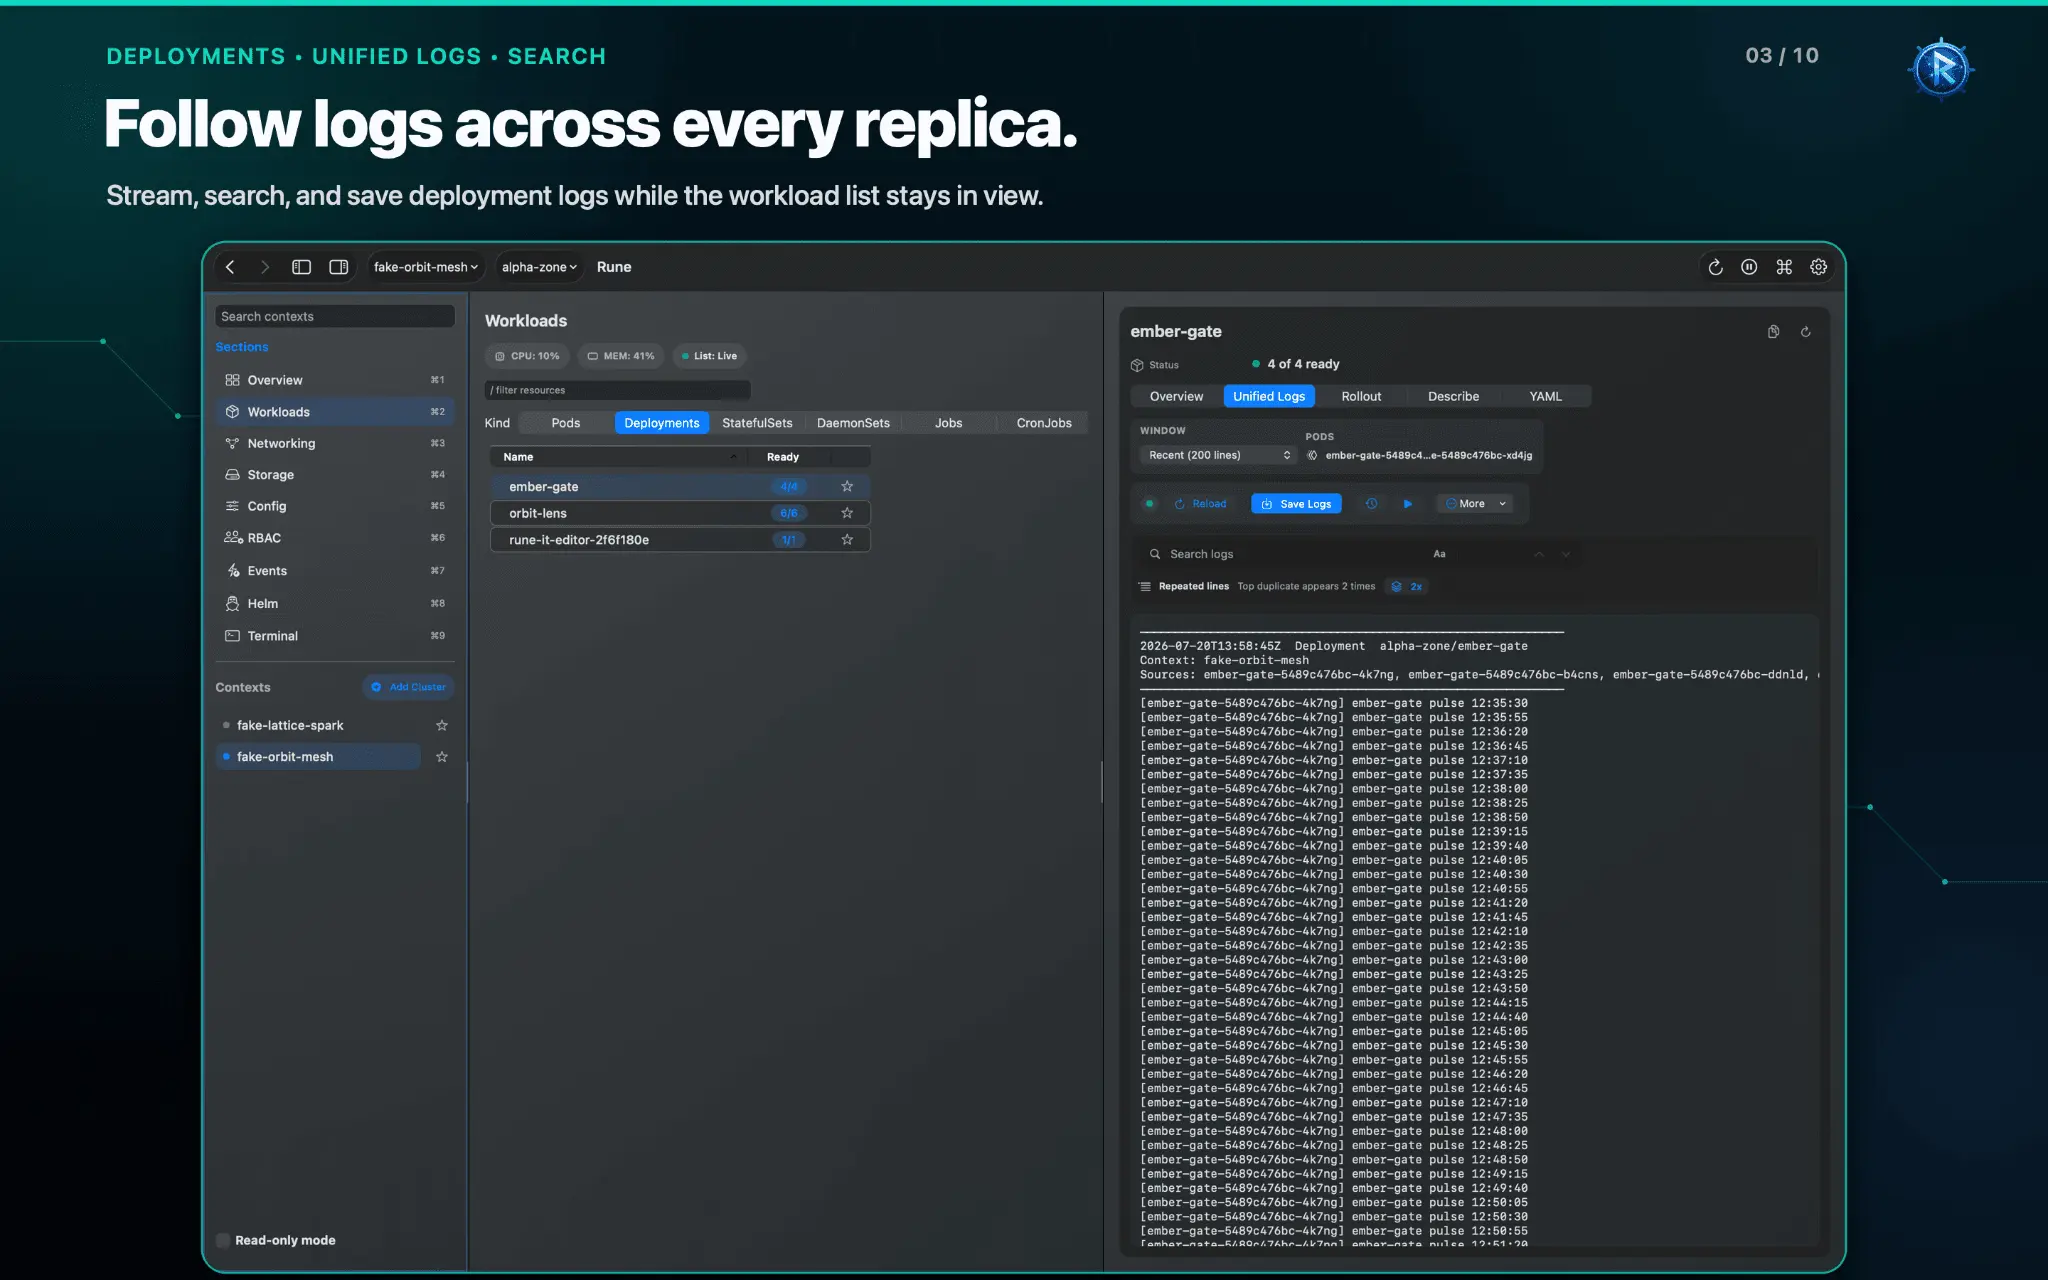The height and width of the screenshot is (1280, 2048).
Task: Toggle the right detail panel icon
Action: pos(339,267)
